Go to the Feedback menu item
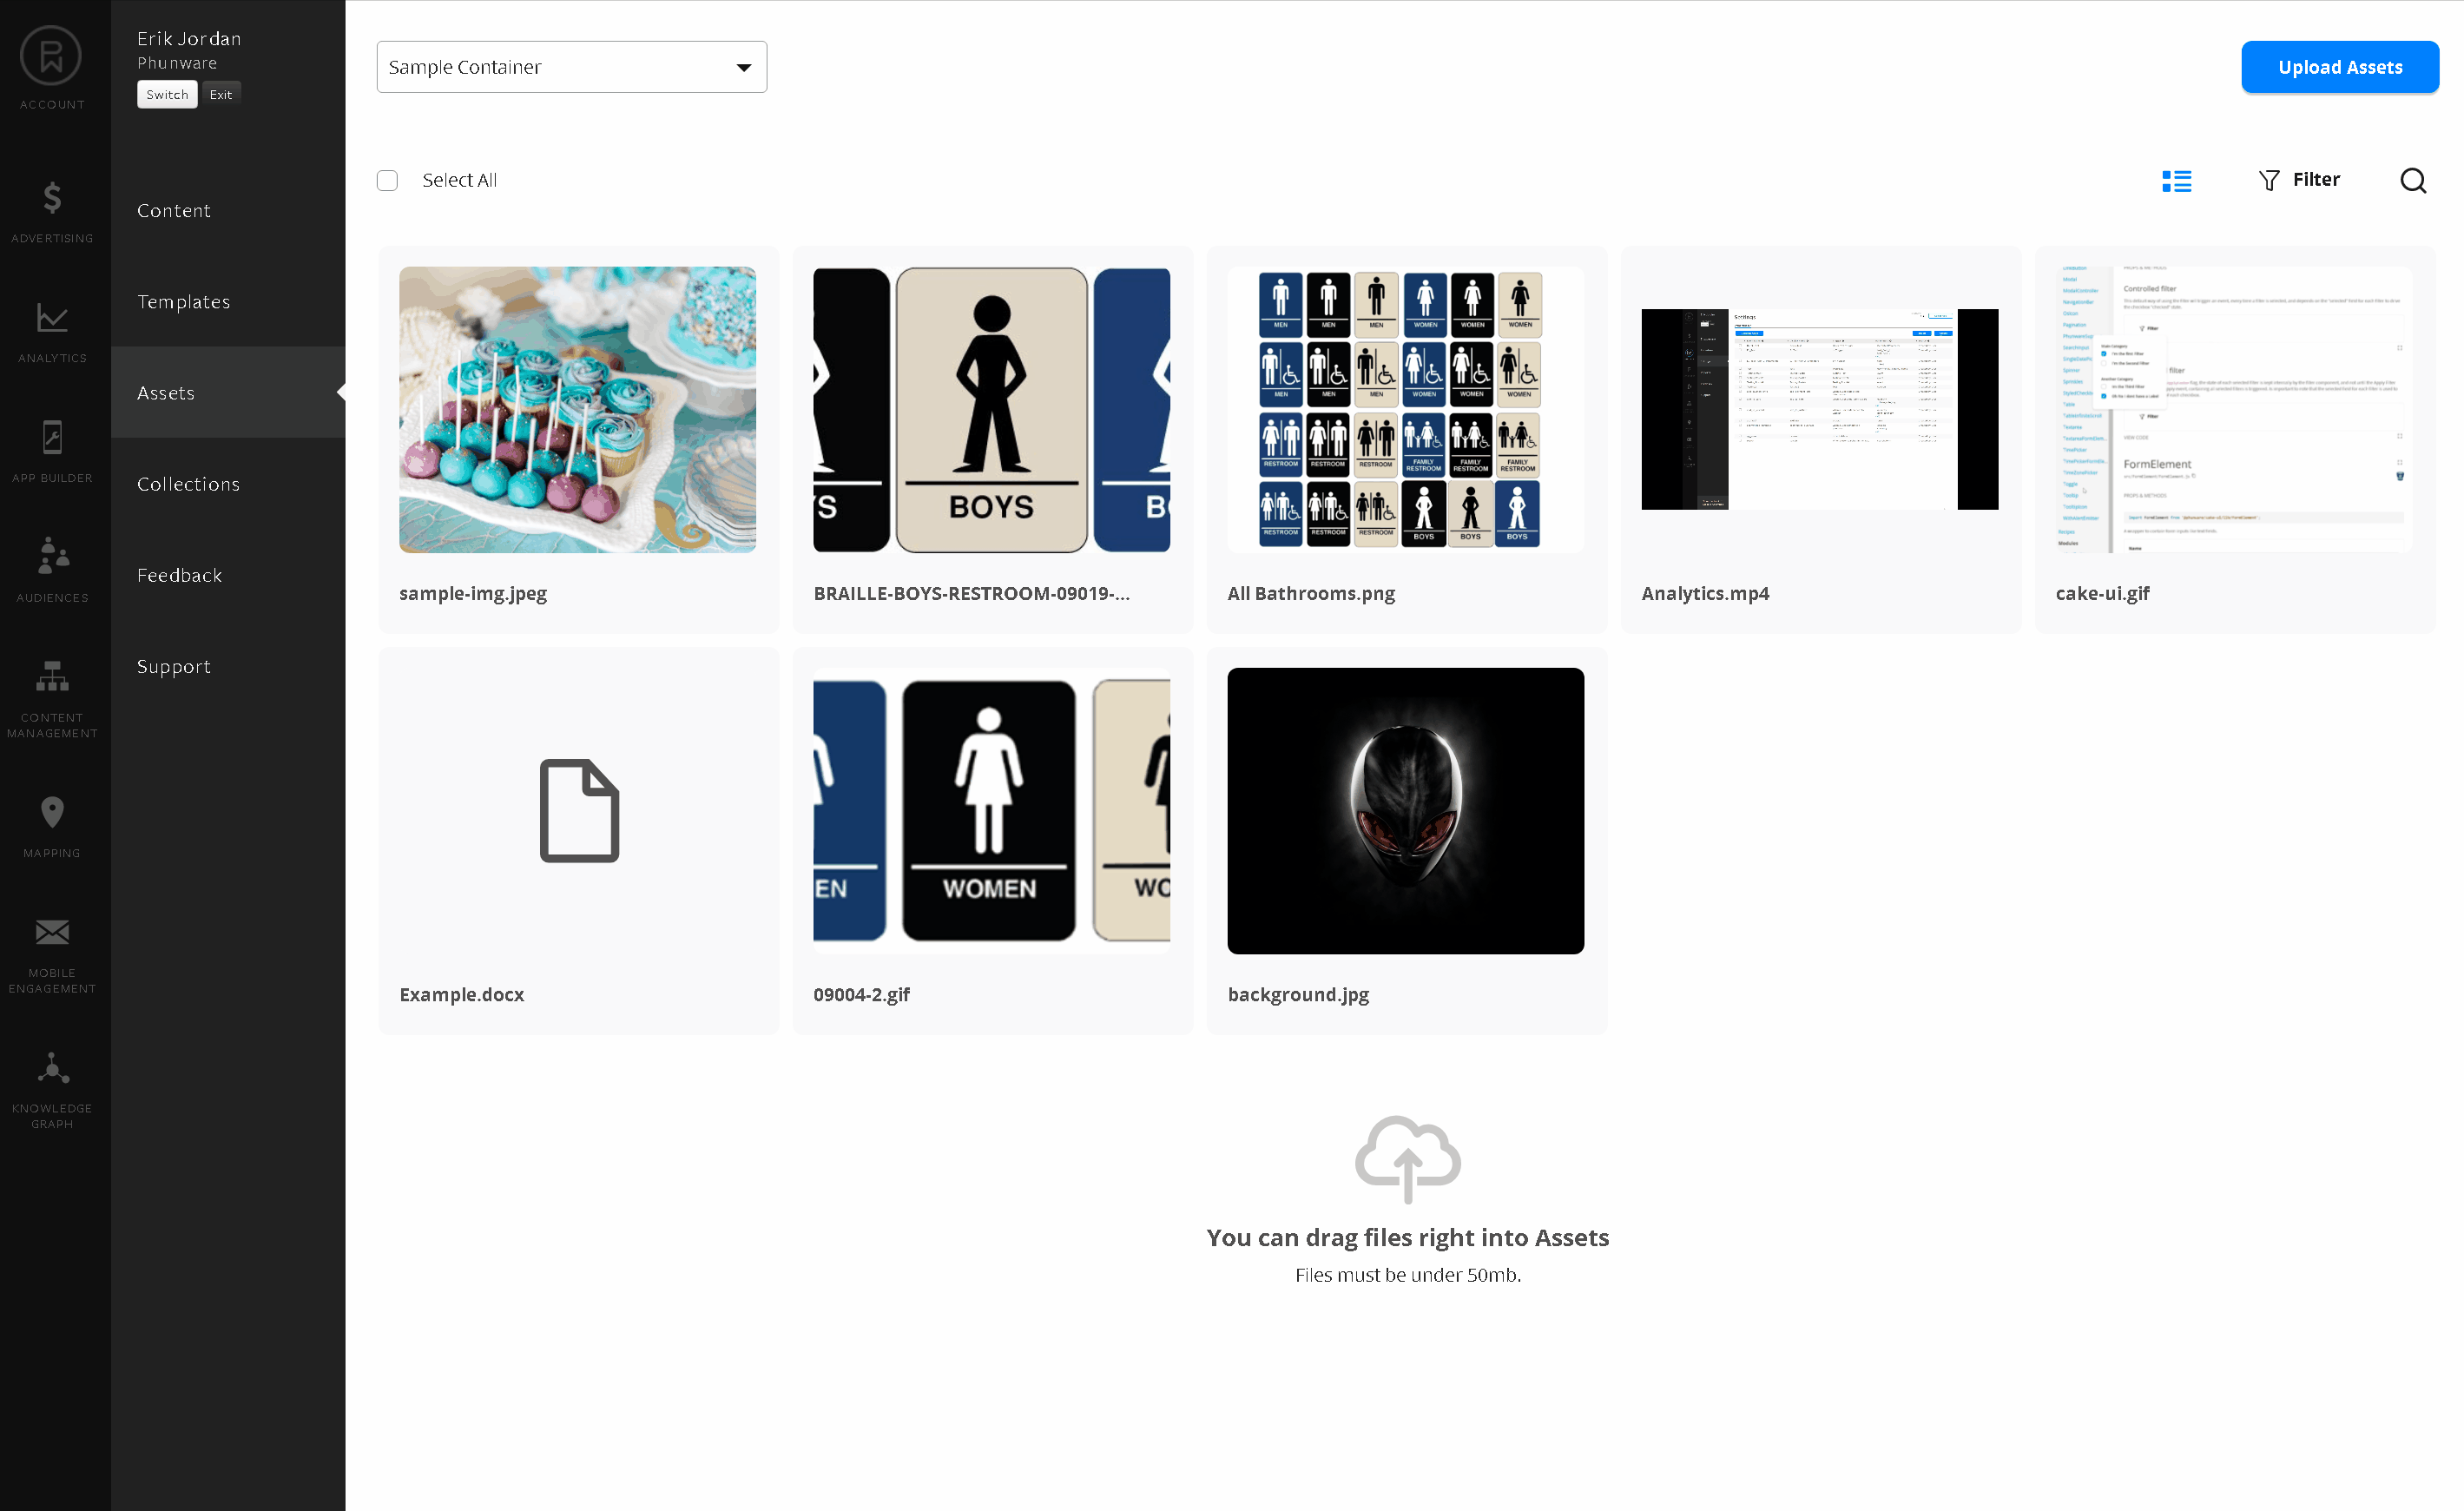 (x=179, y=575)
